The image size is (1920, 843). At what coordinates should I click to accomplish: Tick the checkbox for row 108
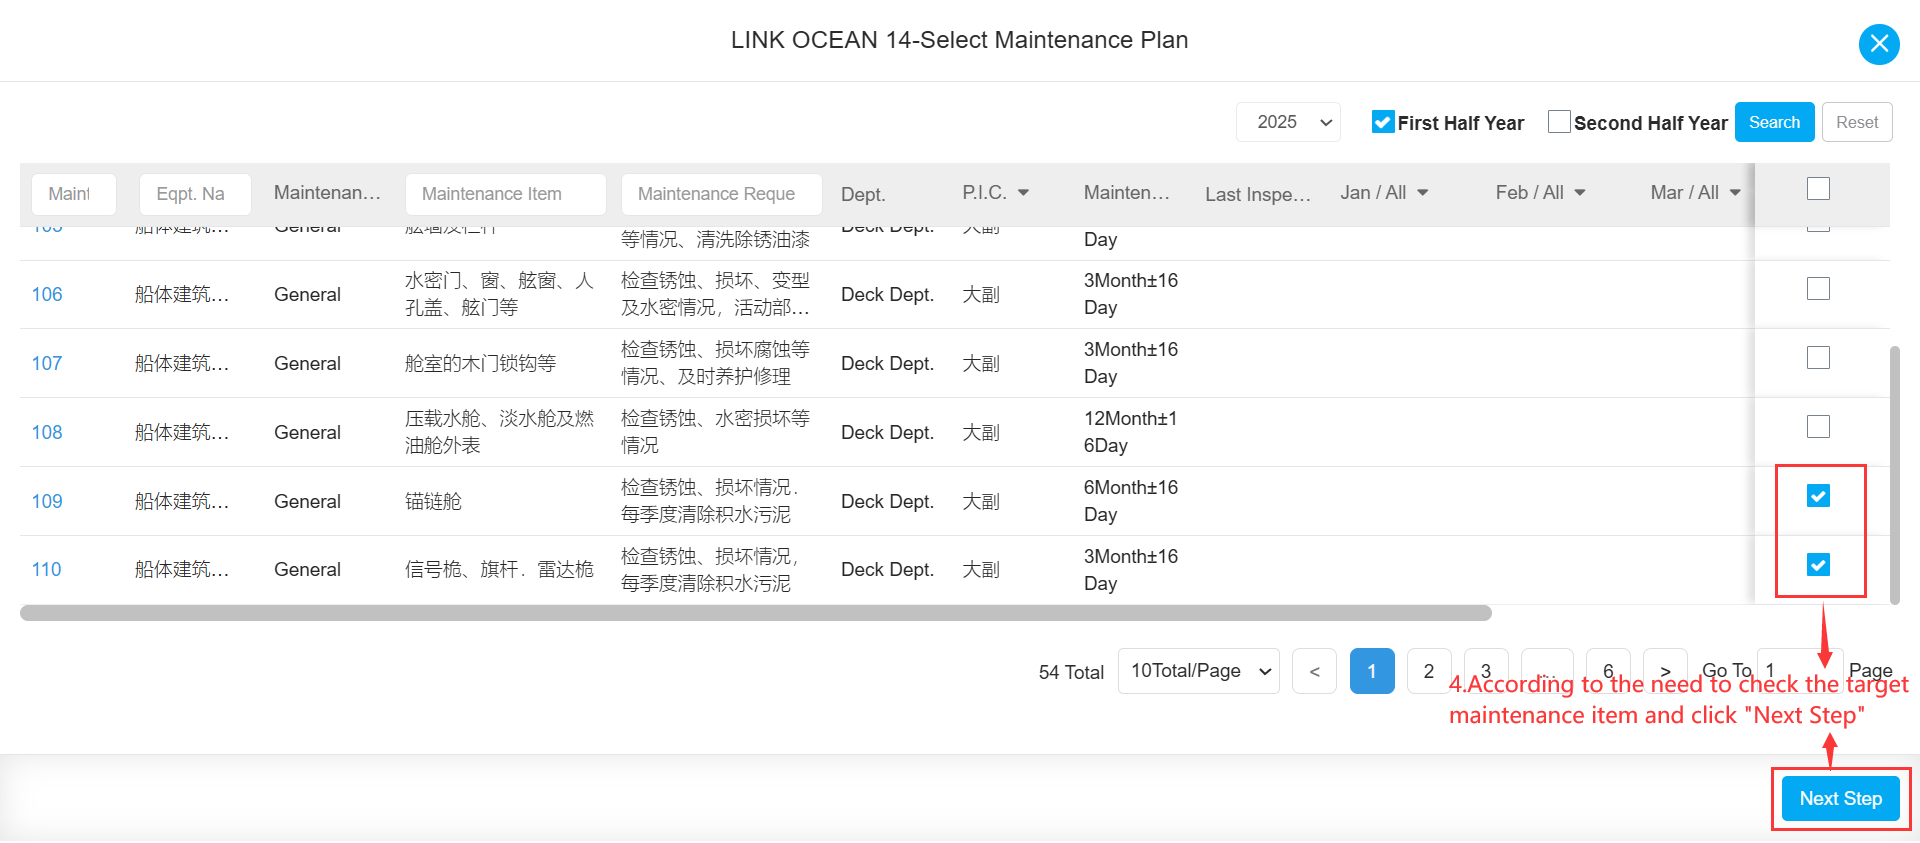(x=1818, y=427)
